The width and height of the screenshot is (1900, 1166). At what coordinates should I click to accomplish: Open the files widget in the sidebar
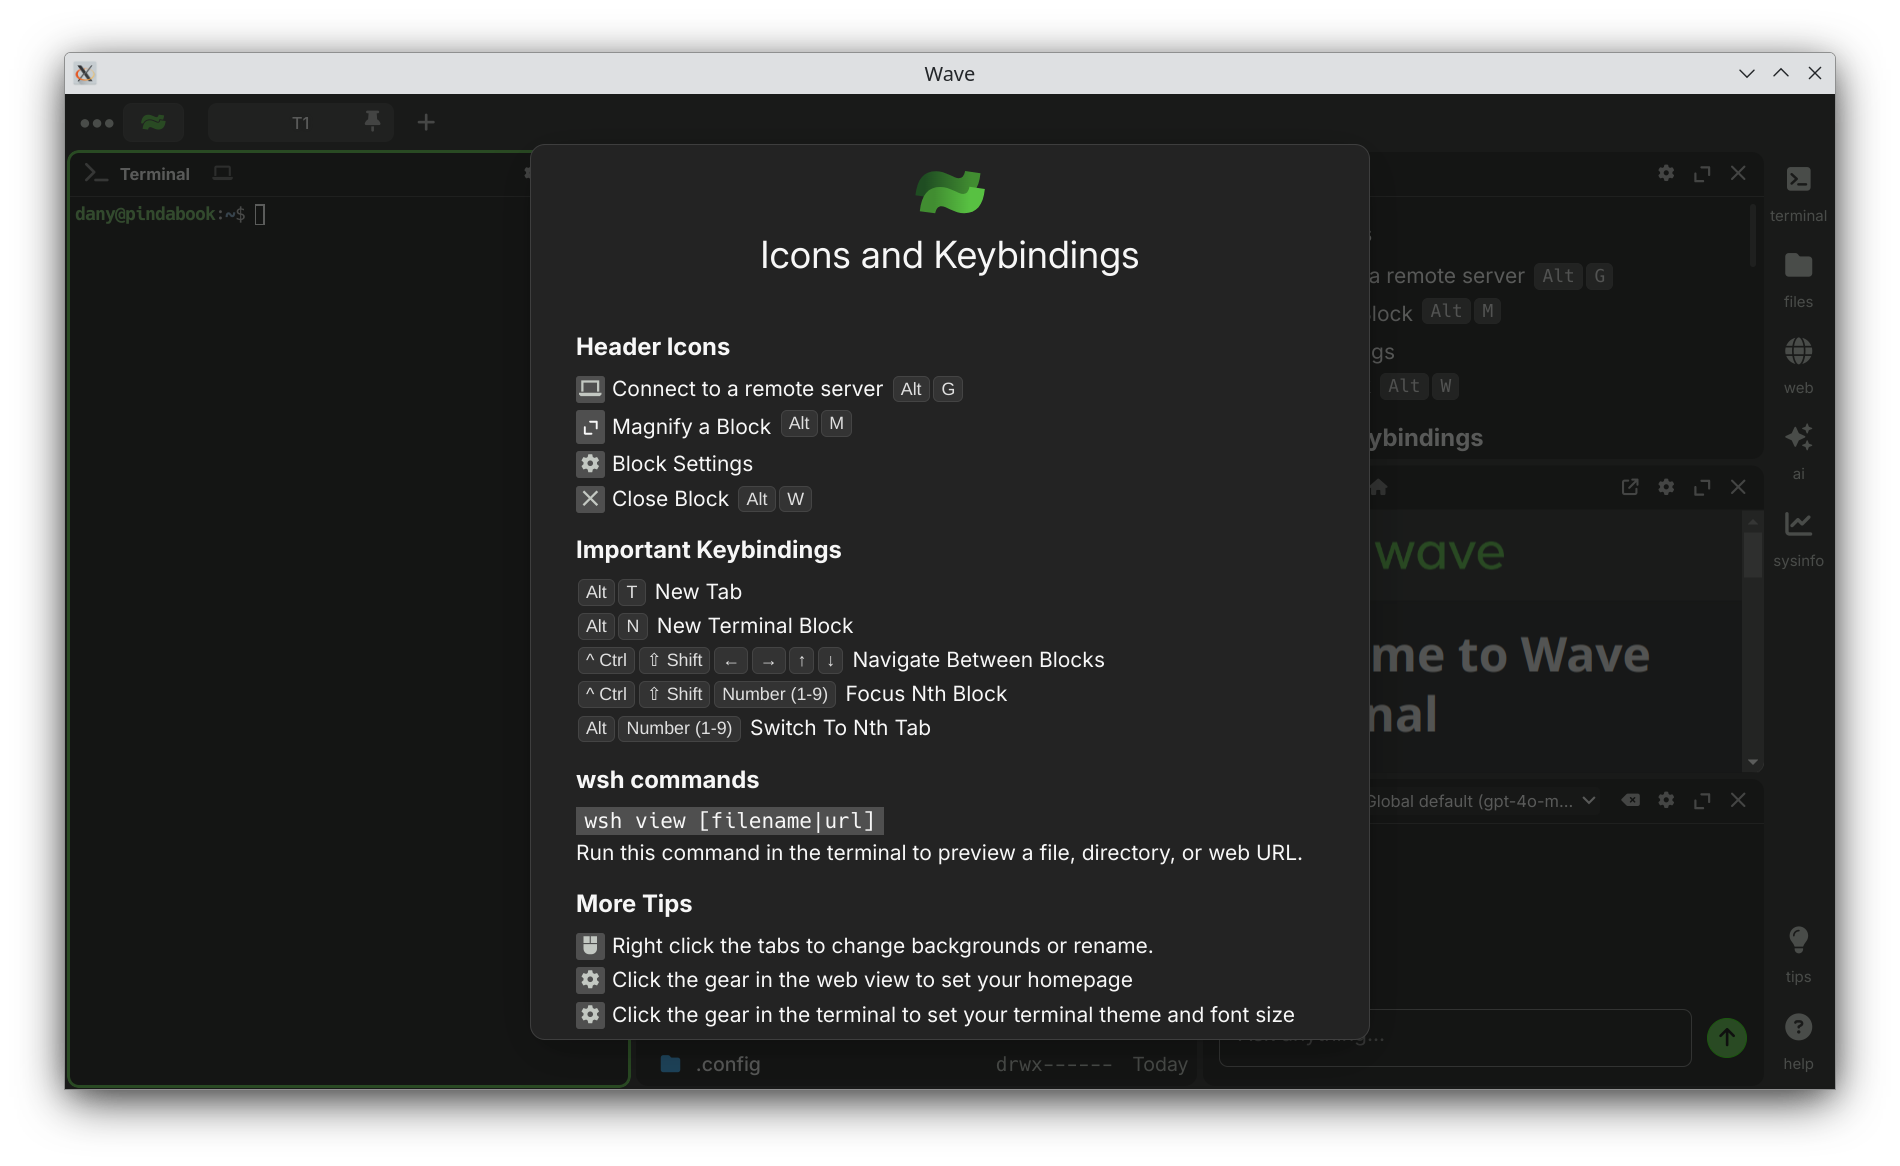tap(1797, 279)
